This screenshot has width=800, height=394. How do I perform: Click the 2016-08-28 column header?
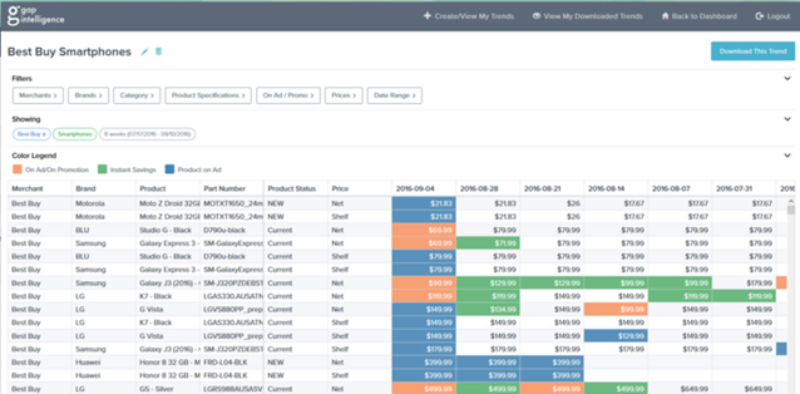[488, 188]
